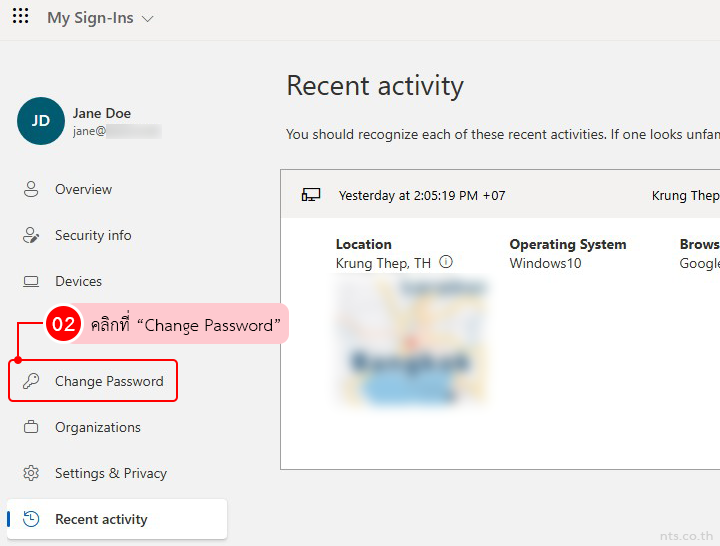Click the Security info icon
Screen dimensions: 720x546
[x=31, y=236]
